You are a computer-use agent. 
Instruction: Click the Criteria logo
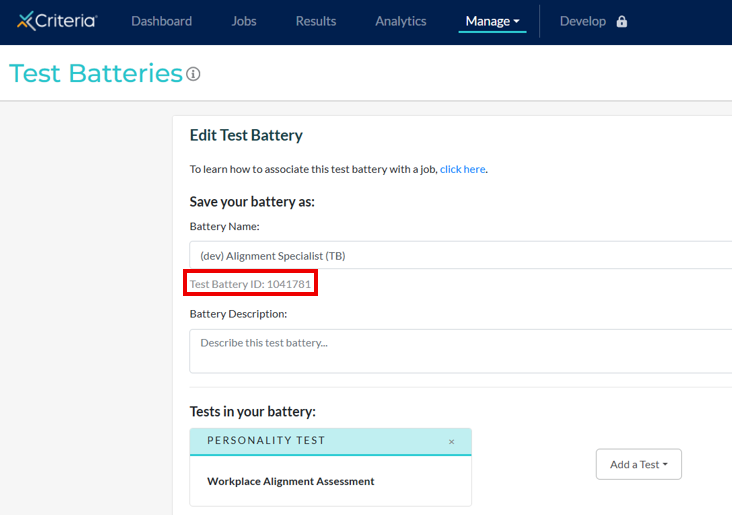pyautogui.click(x=56, y=21)
